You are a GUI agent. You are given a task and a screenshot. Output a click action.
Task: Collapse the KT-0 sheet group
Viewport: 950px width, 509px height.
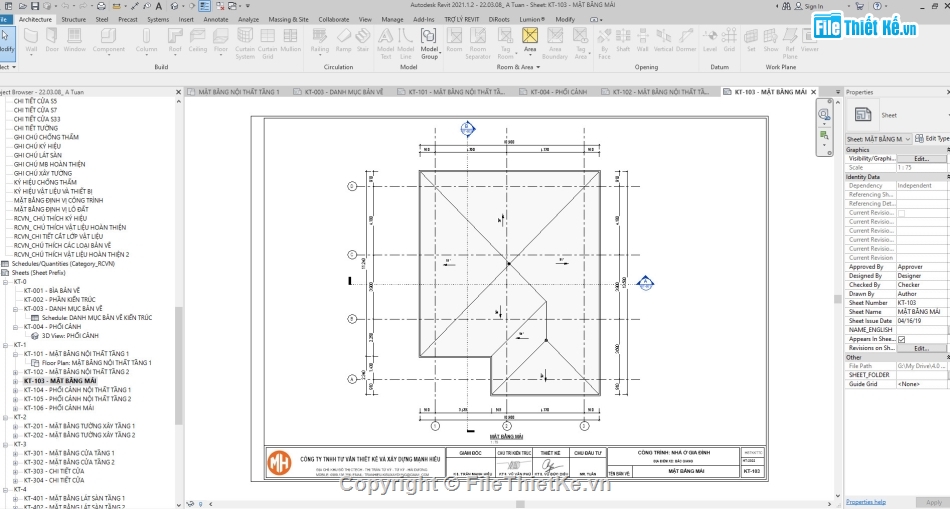tap(5, 282)
